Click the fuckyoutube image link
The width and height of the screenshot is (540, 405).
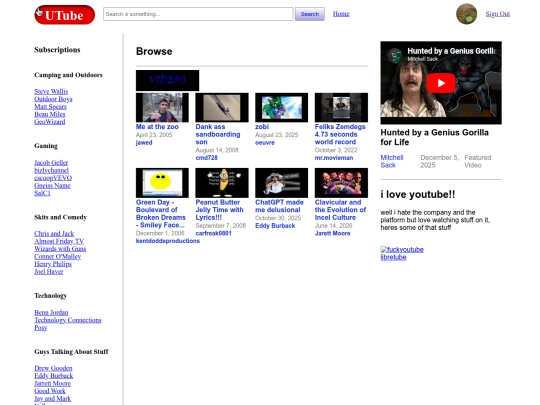point(402,249)
